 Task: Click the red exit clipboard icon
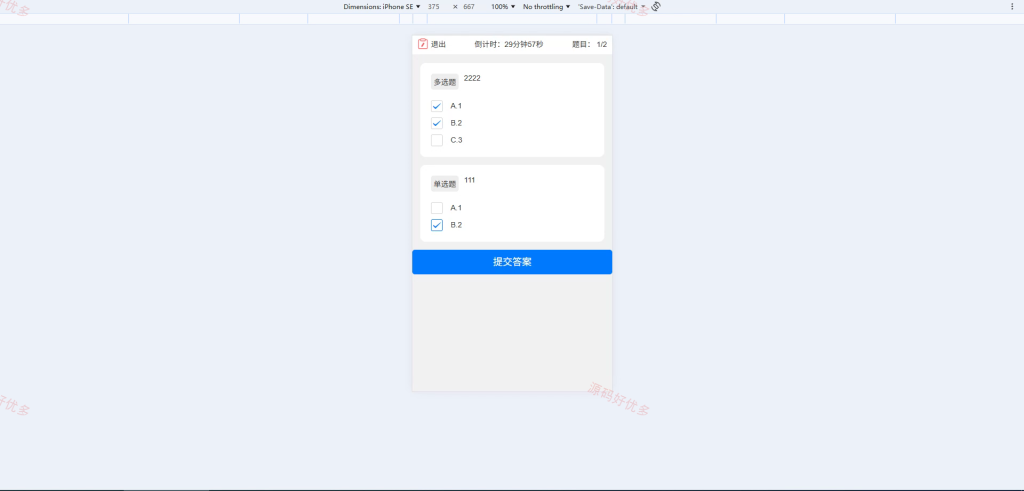click(423, 44)
